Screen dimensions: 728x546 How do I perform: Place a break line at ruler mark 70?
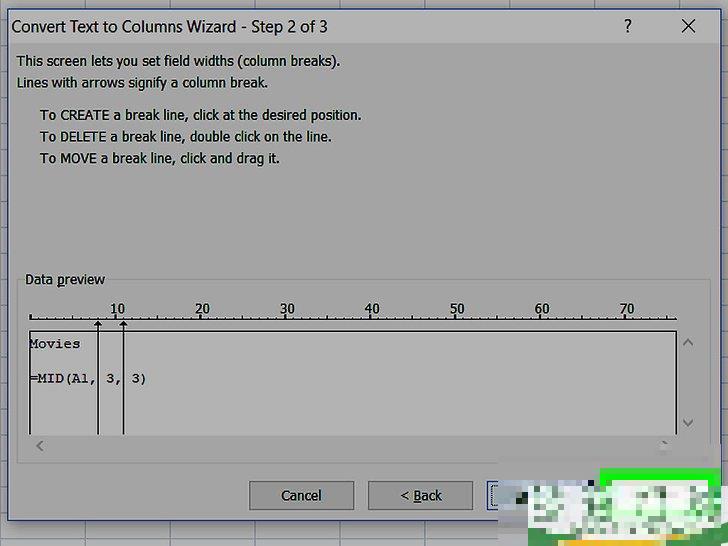click(x=625, y=317)
